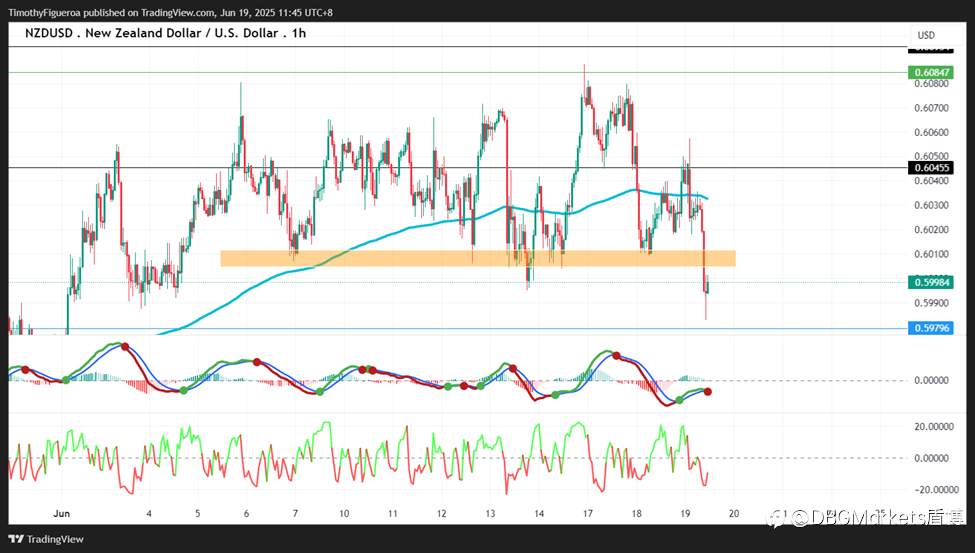Click the 0.60100 price axis value
Screen dimensions: 975x553
931,254
